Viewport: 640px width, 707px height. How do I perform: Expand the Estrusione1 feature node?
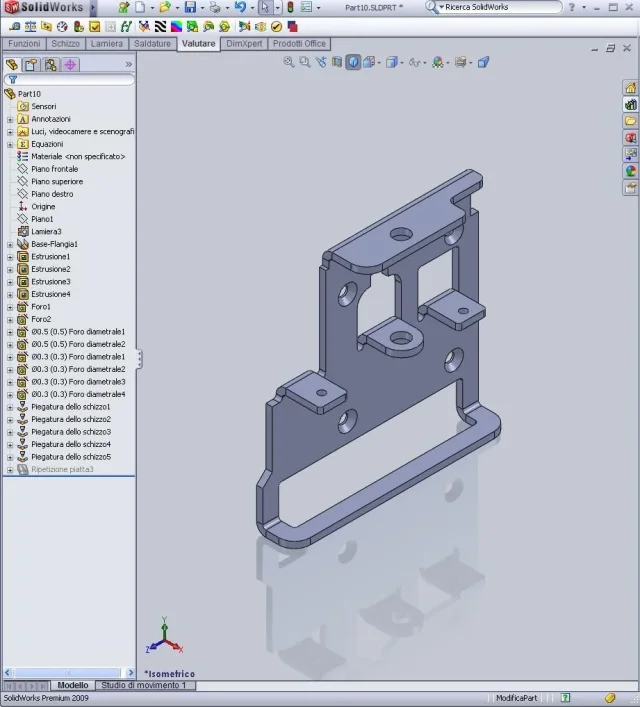point(10,257)
